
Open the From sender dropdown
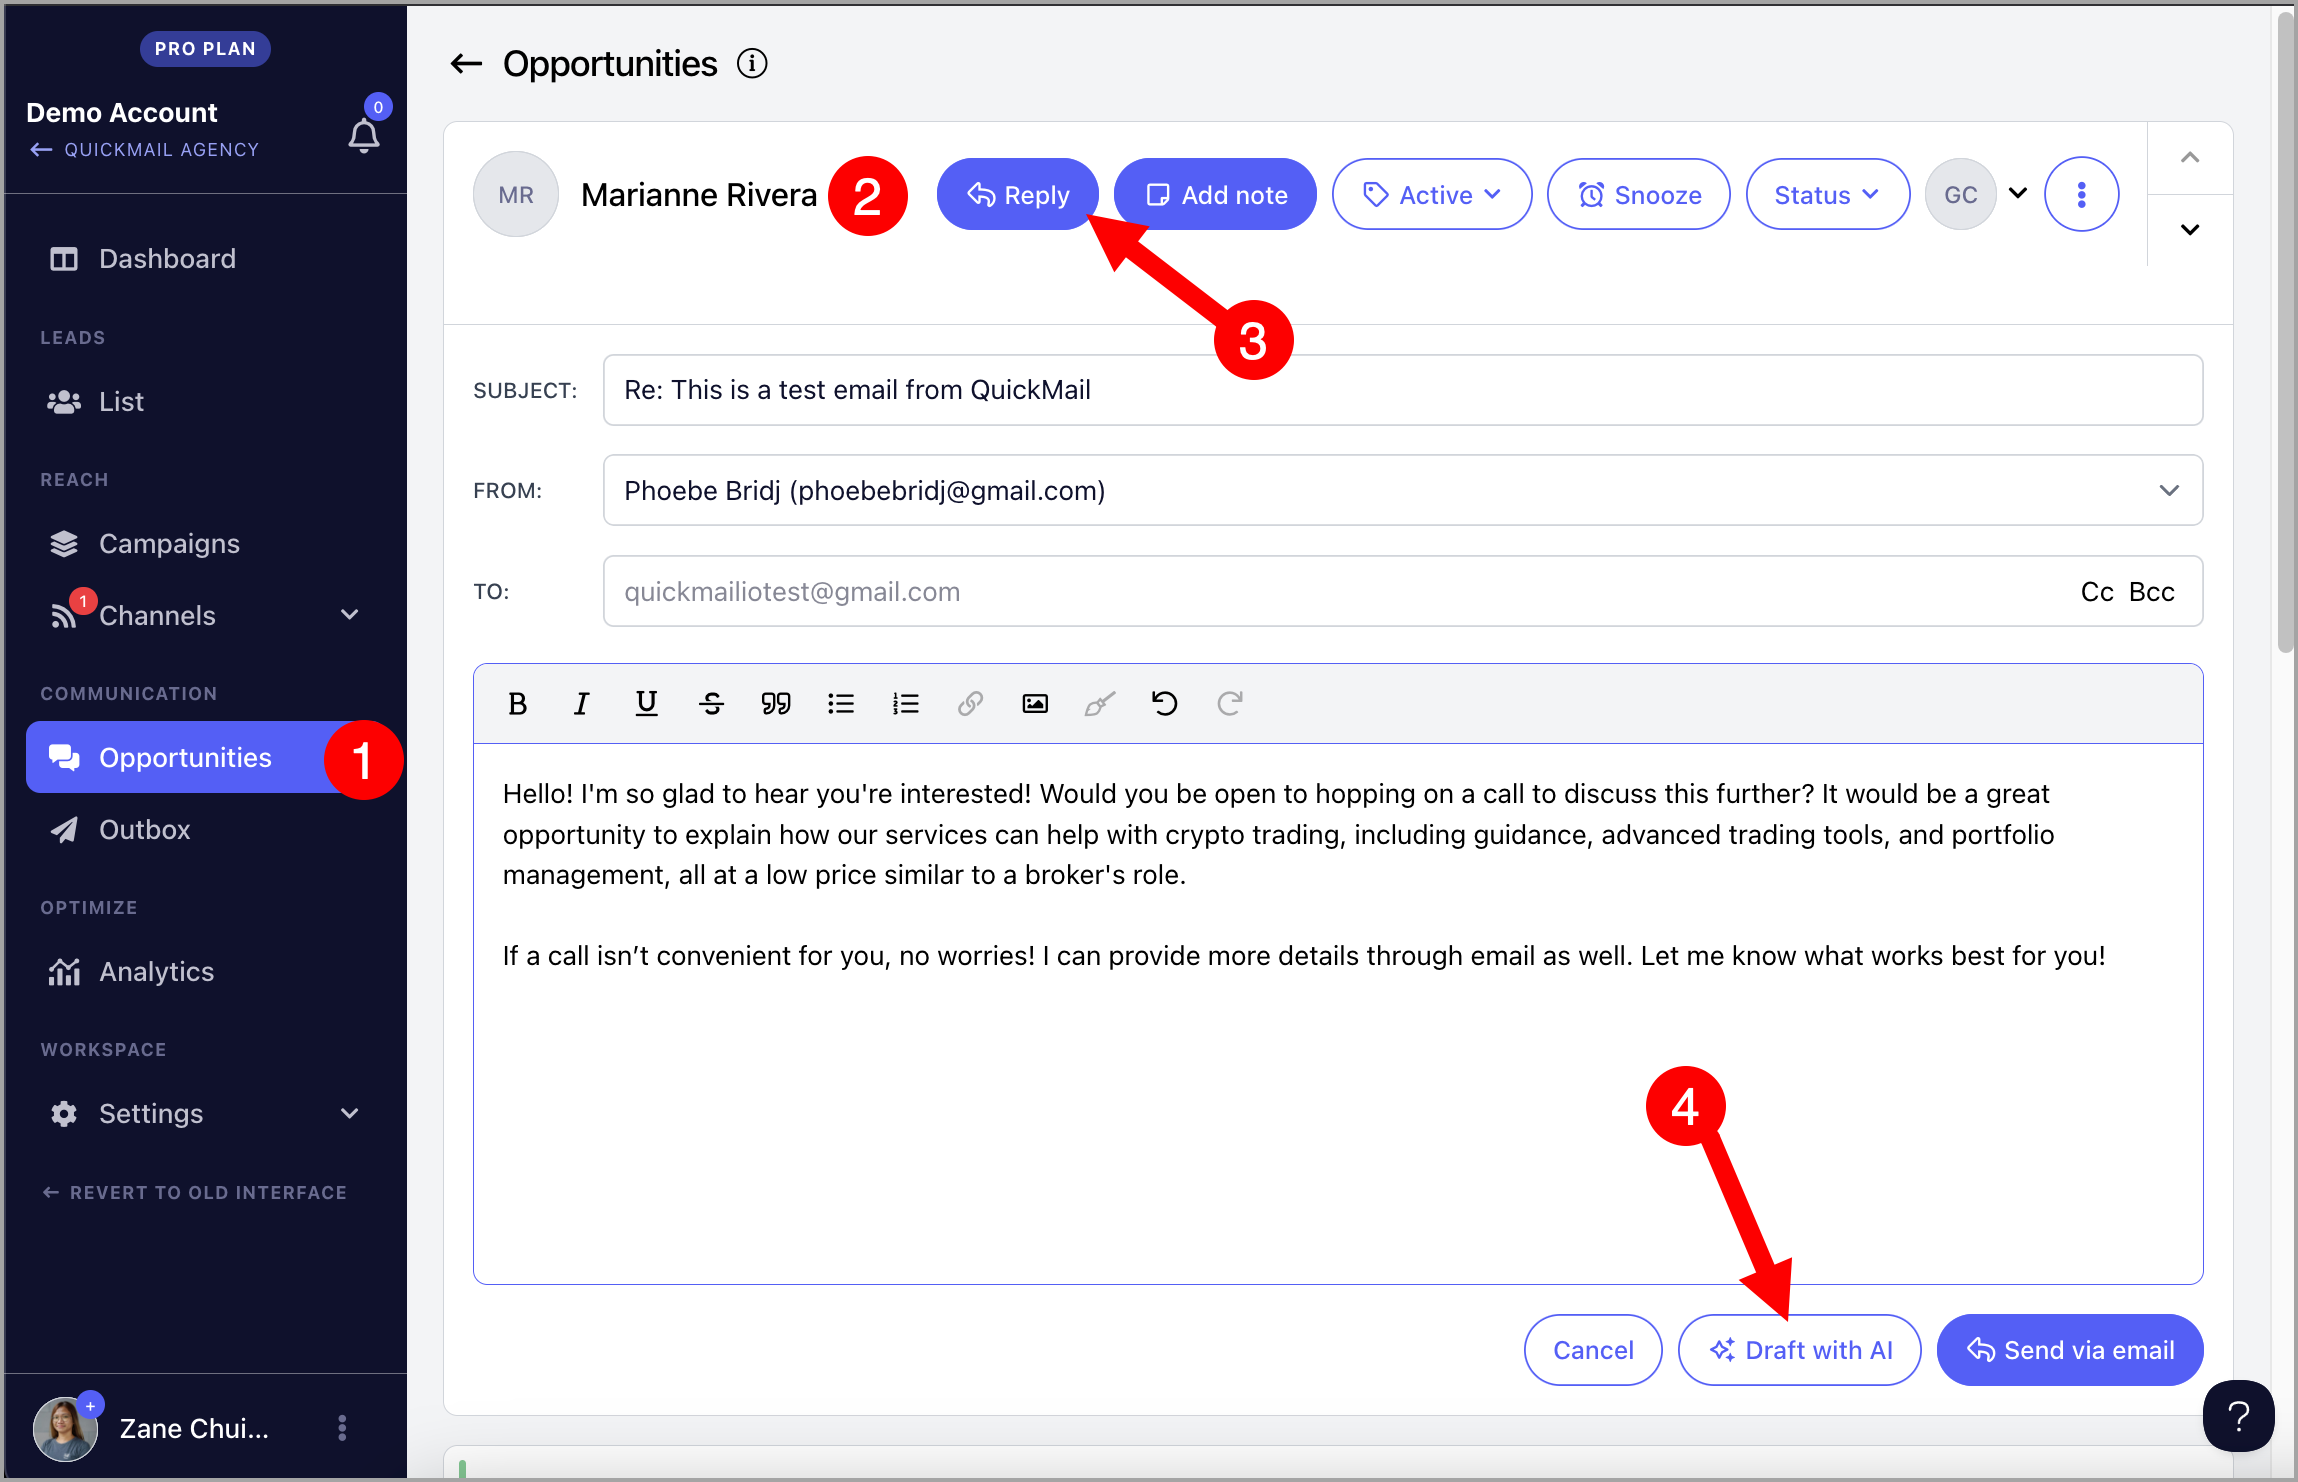[x=1403, y=490]
